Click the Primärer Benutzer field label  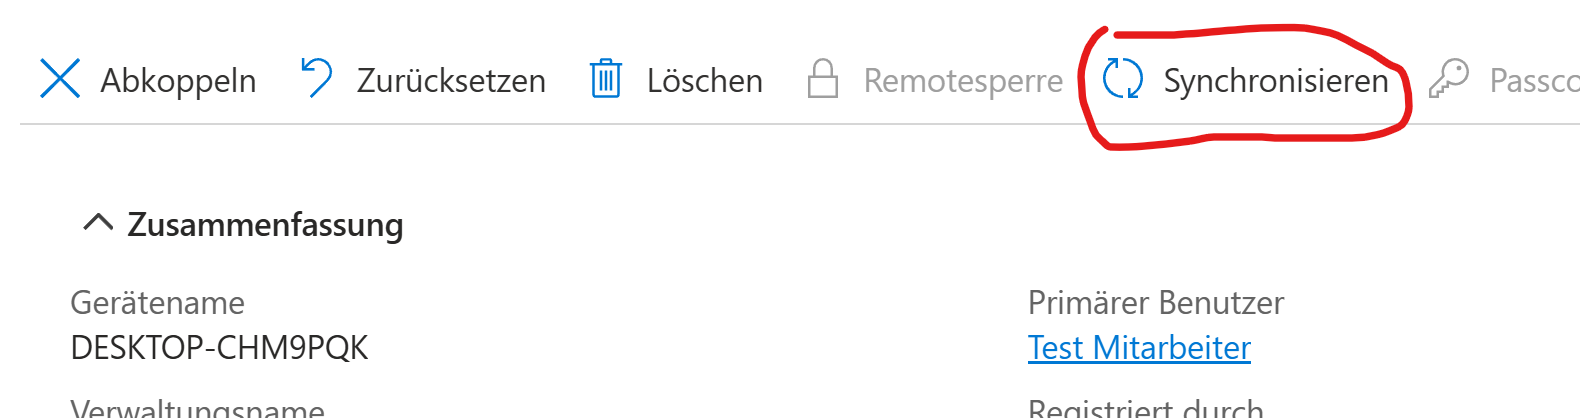(1155, 302)
